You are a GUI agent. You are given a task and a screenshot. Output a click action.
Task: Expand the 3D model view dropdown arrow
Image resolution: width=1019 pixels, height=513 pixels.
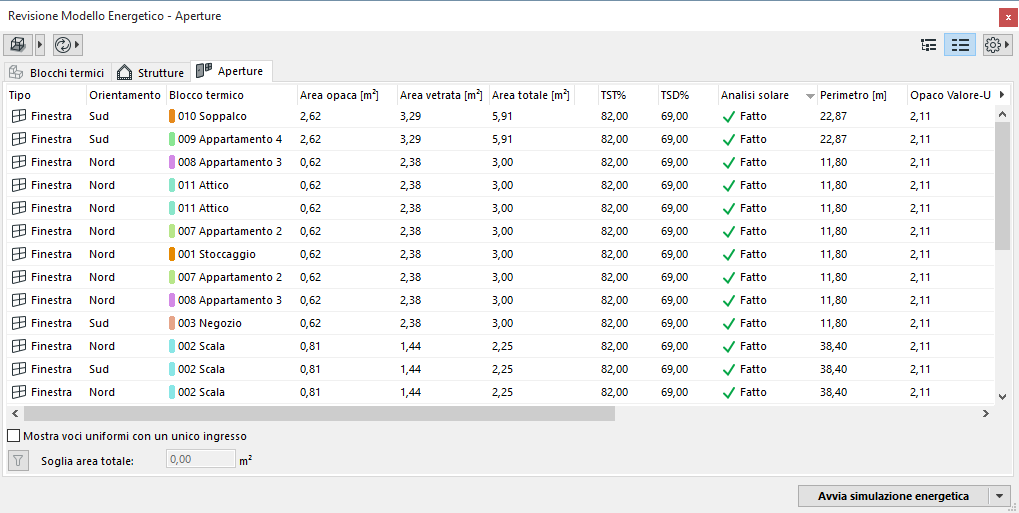pos(40,45)
